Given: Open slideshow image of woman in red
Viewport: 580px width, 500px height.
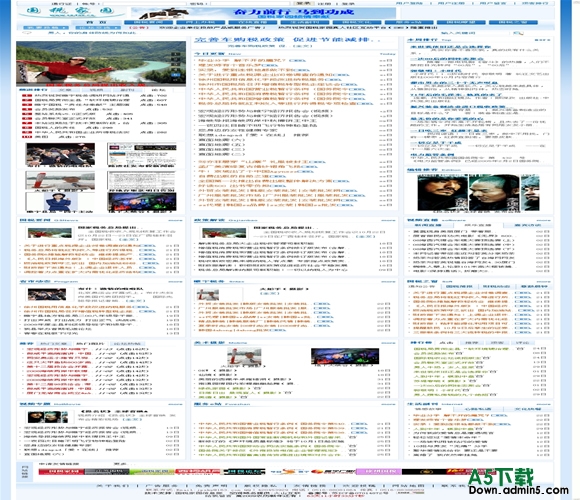Looking at the screenshot, I should pyautogui.click(x=101, y=63).
